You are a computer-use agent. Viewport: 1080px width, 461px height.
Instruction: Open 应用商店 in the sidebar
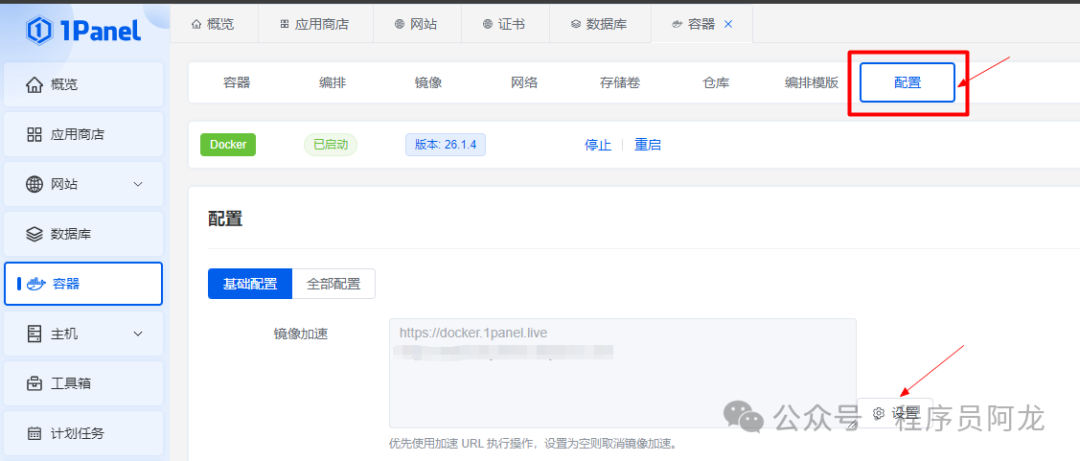click(83, 134)
